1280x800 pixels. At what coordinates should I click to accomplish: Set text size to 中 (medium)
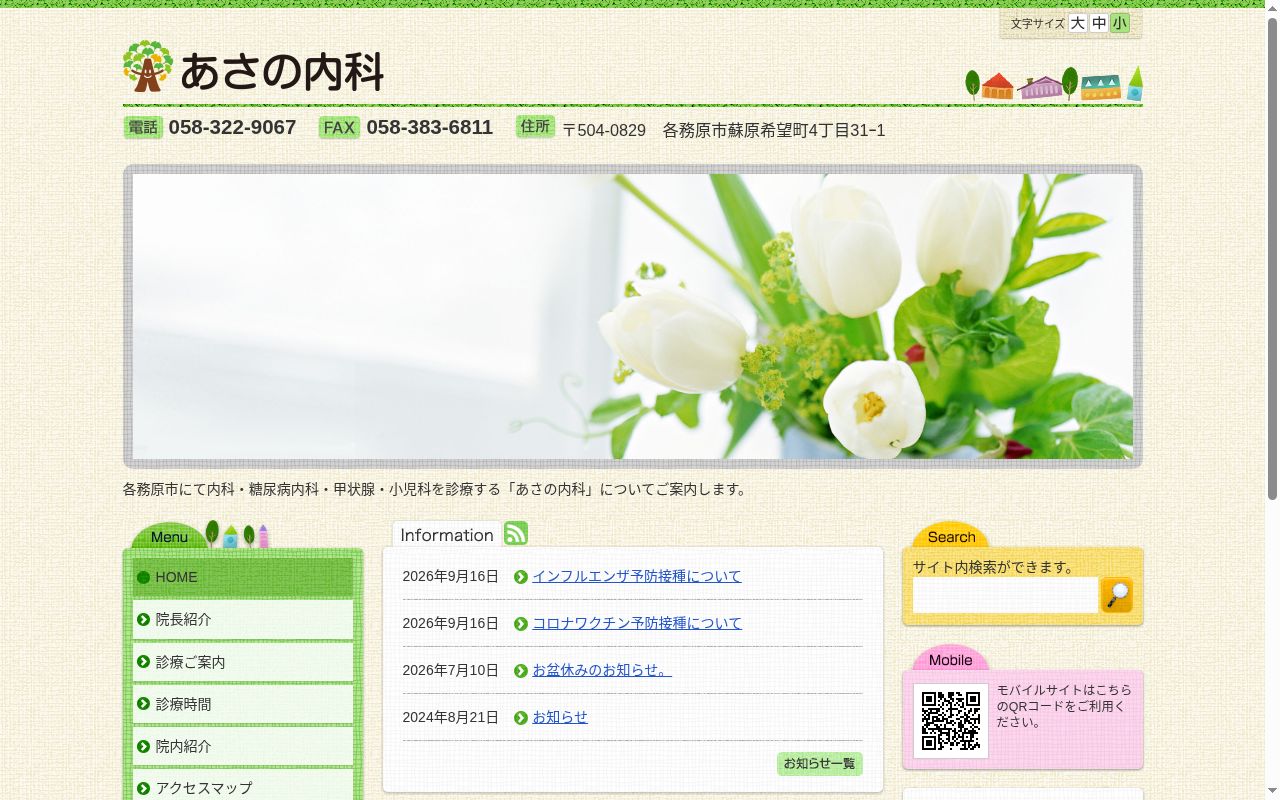pos(1099,23)
